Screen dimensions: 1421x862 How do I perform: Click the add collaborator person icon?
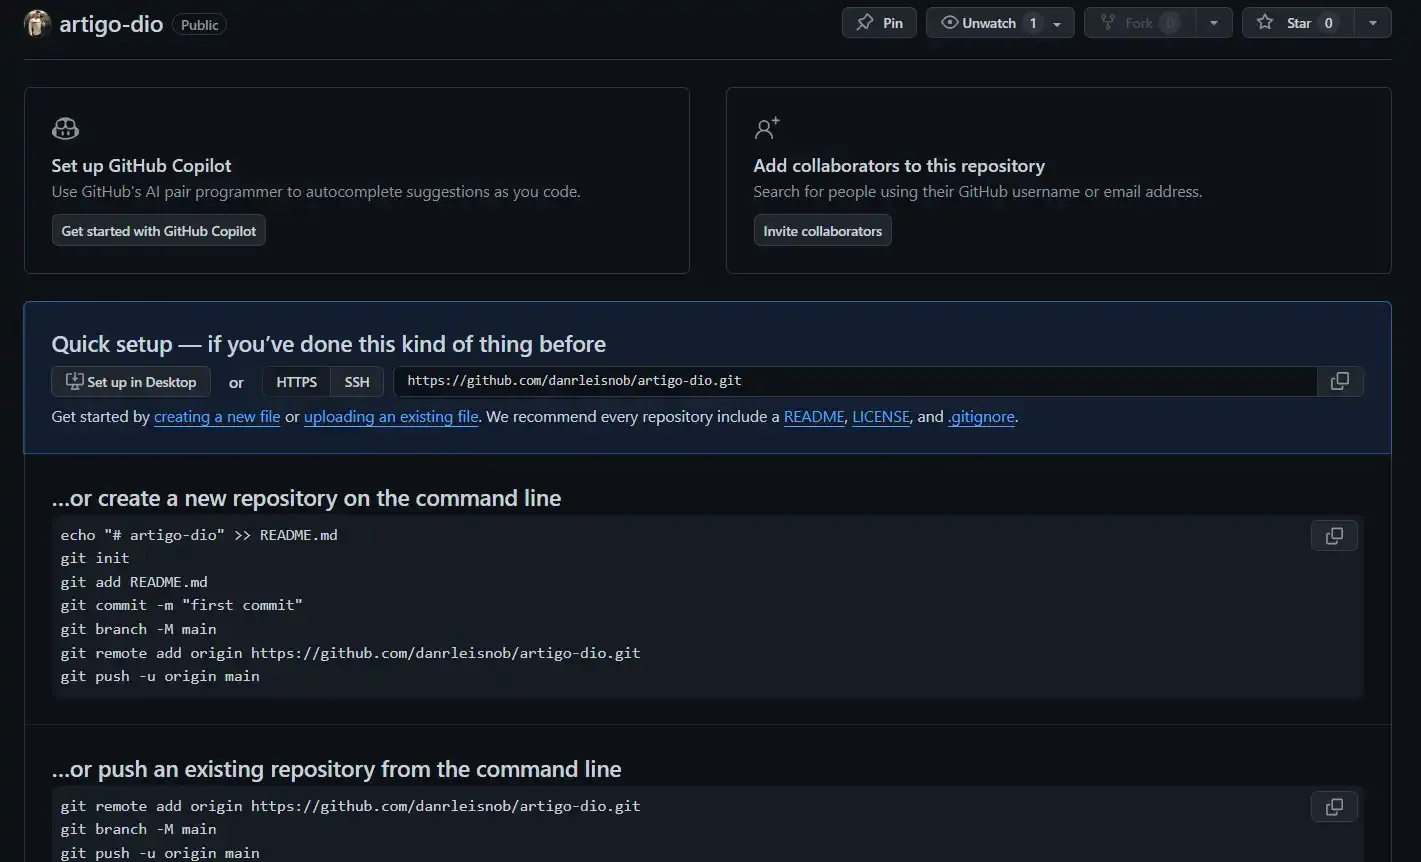pyautogui.click(x=767, y=128)
